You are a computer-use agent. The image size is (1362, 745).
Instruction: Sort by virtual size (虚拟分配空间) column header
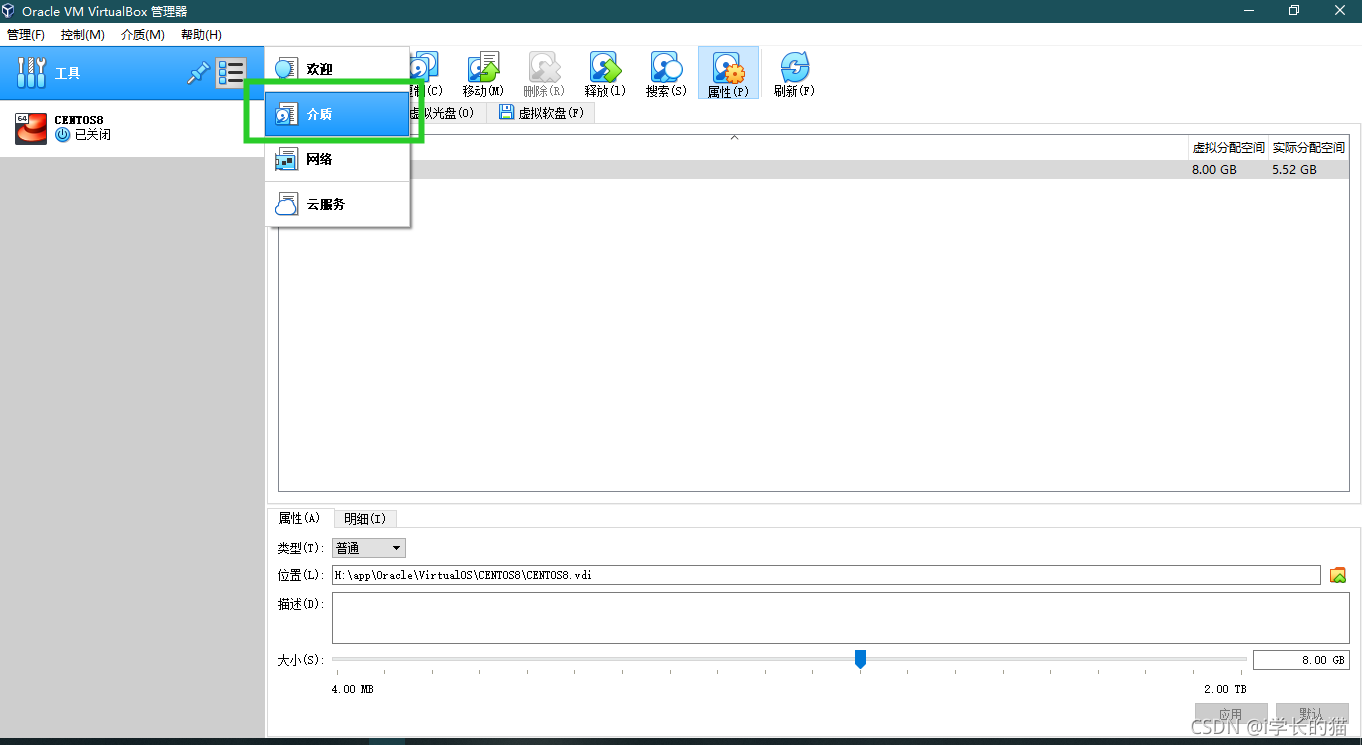[1228, 147]
